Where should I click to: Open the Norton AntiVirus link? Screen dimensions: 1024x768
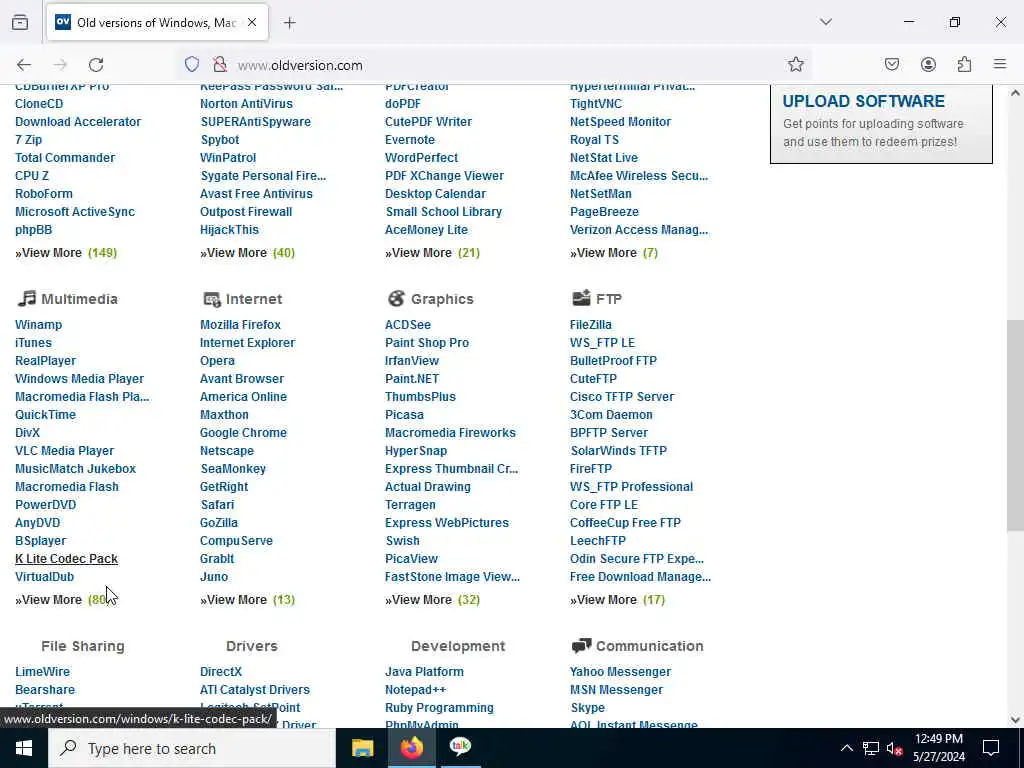[x=246, y=104]
